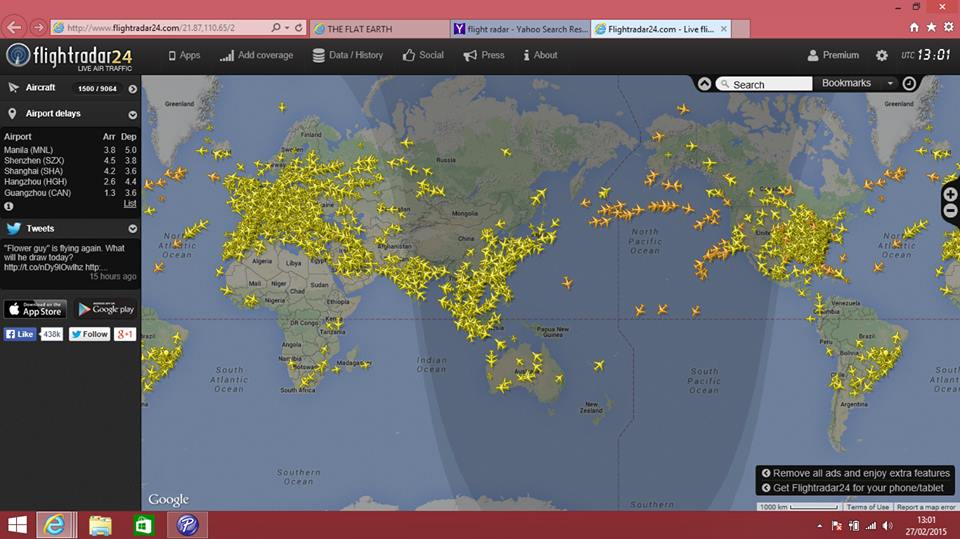
Task: Select Guangzhou (CAN) airport row
Action: (70, 192)
